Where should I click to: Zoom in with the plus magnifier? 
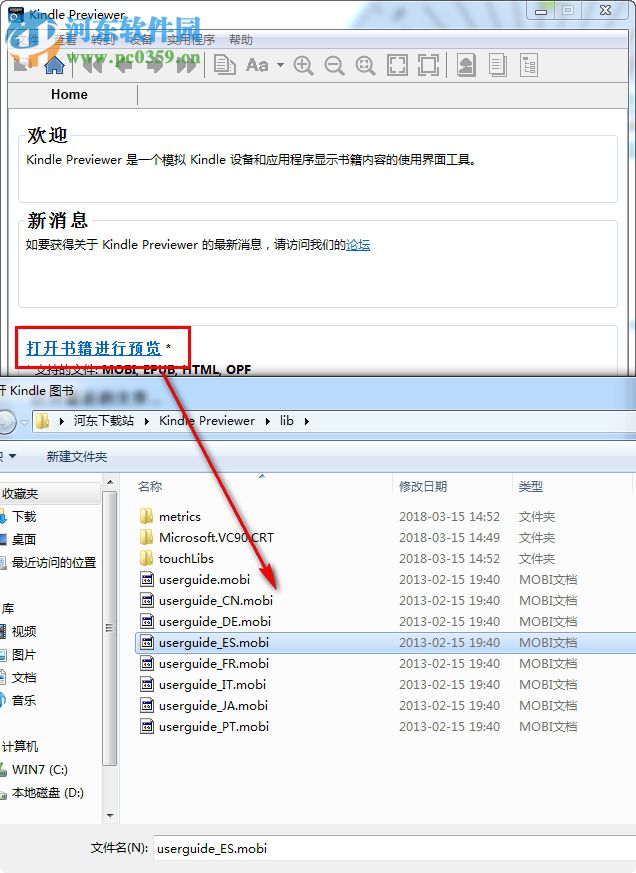[x=304, y=65]
